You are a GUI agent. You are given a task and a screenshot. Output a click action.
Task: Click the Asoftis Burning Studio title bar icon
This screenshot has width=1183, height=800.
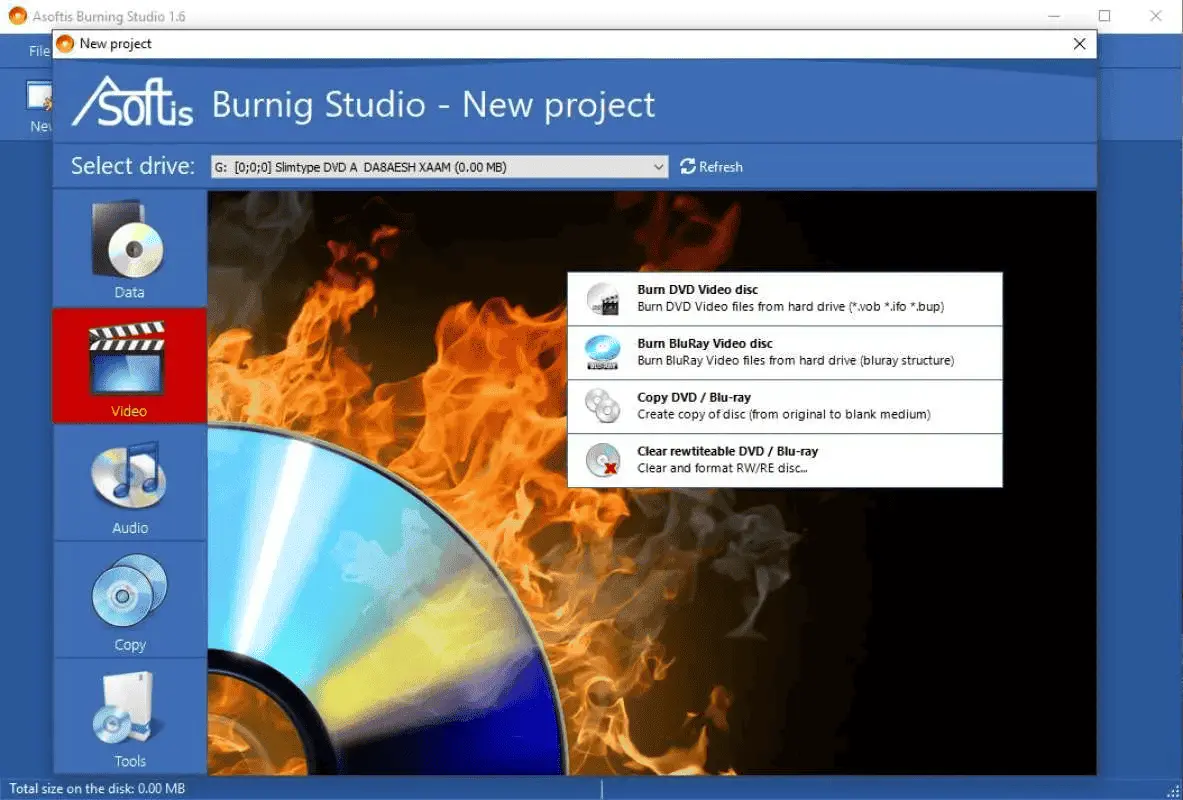[x=17, y=15]
